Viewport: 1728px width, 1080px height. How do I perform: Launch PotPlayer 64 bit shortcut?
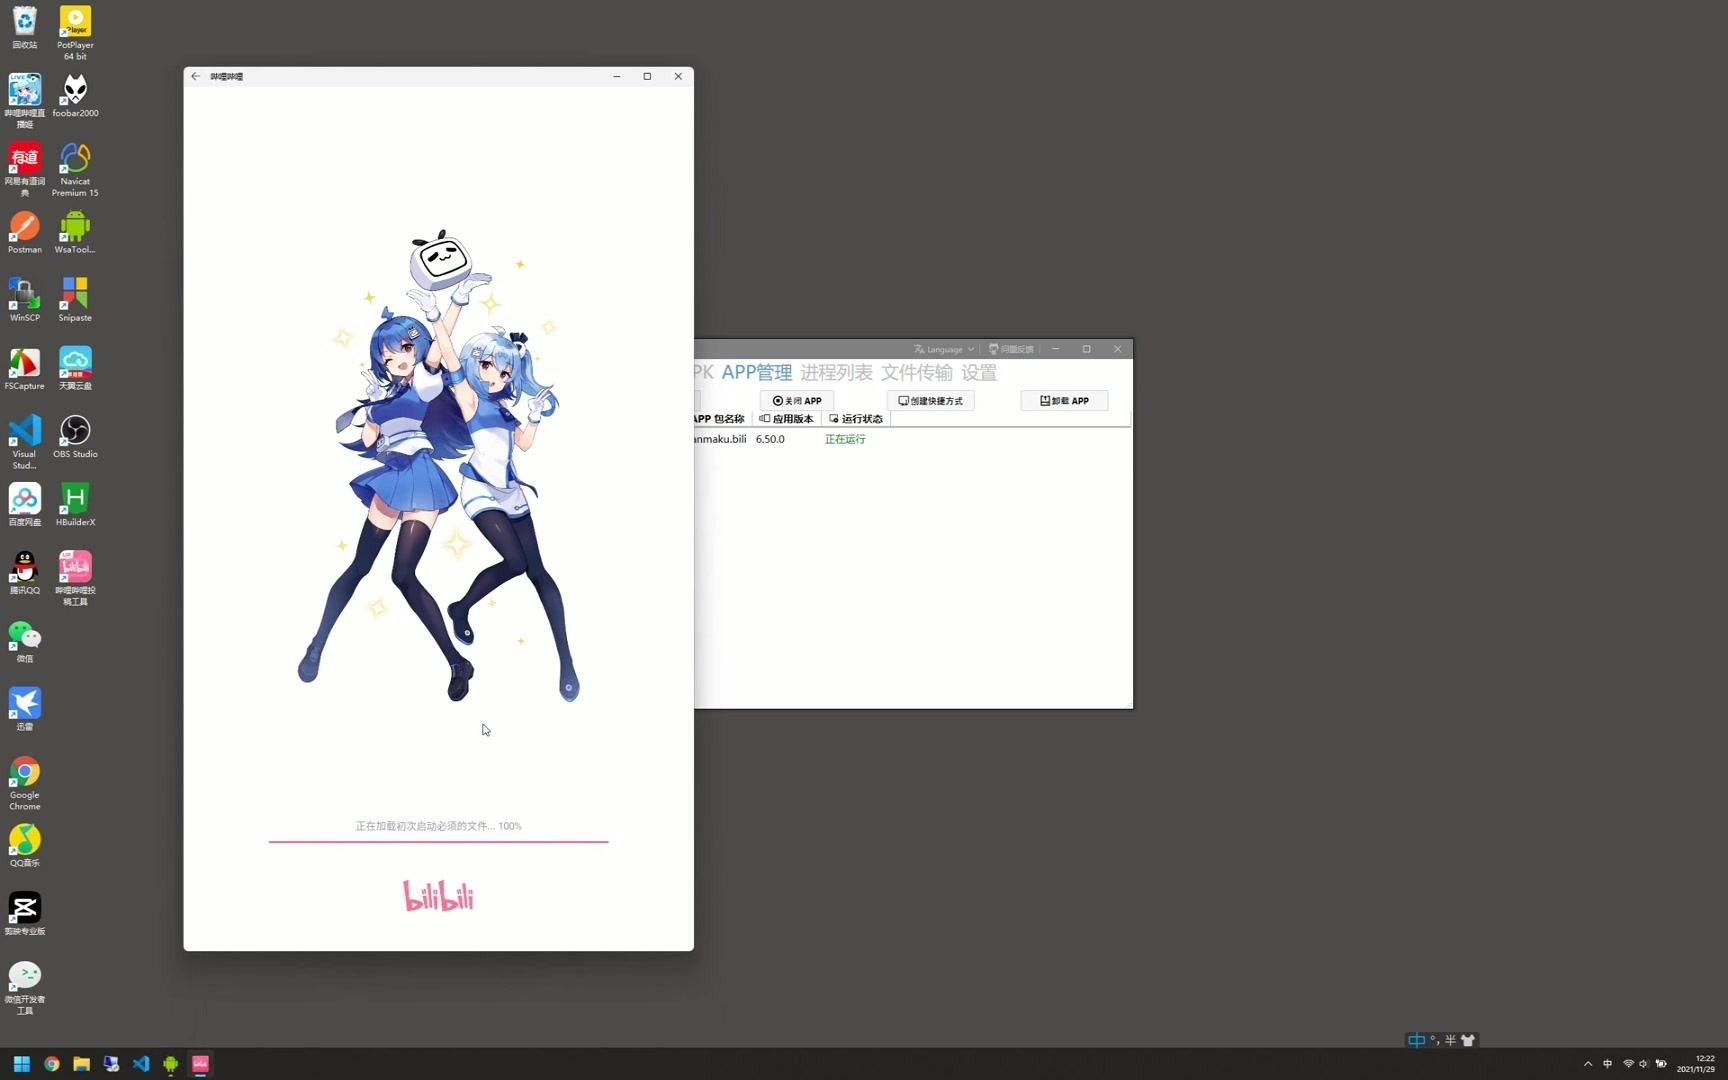[x=75, y=33]
